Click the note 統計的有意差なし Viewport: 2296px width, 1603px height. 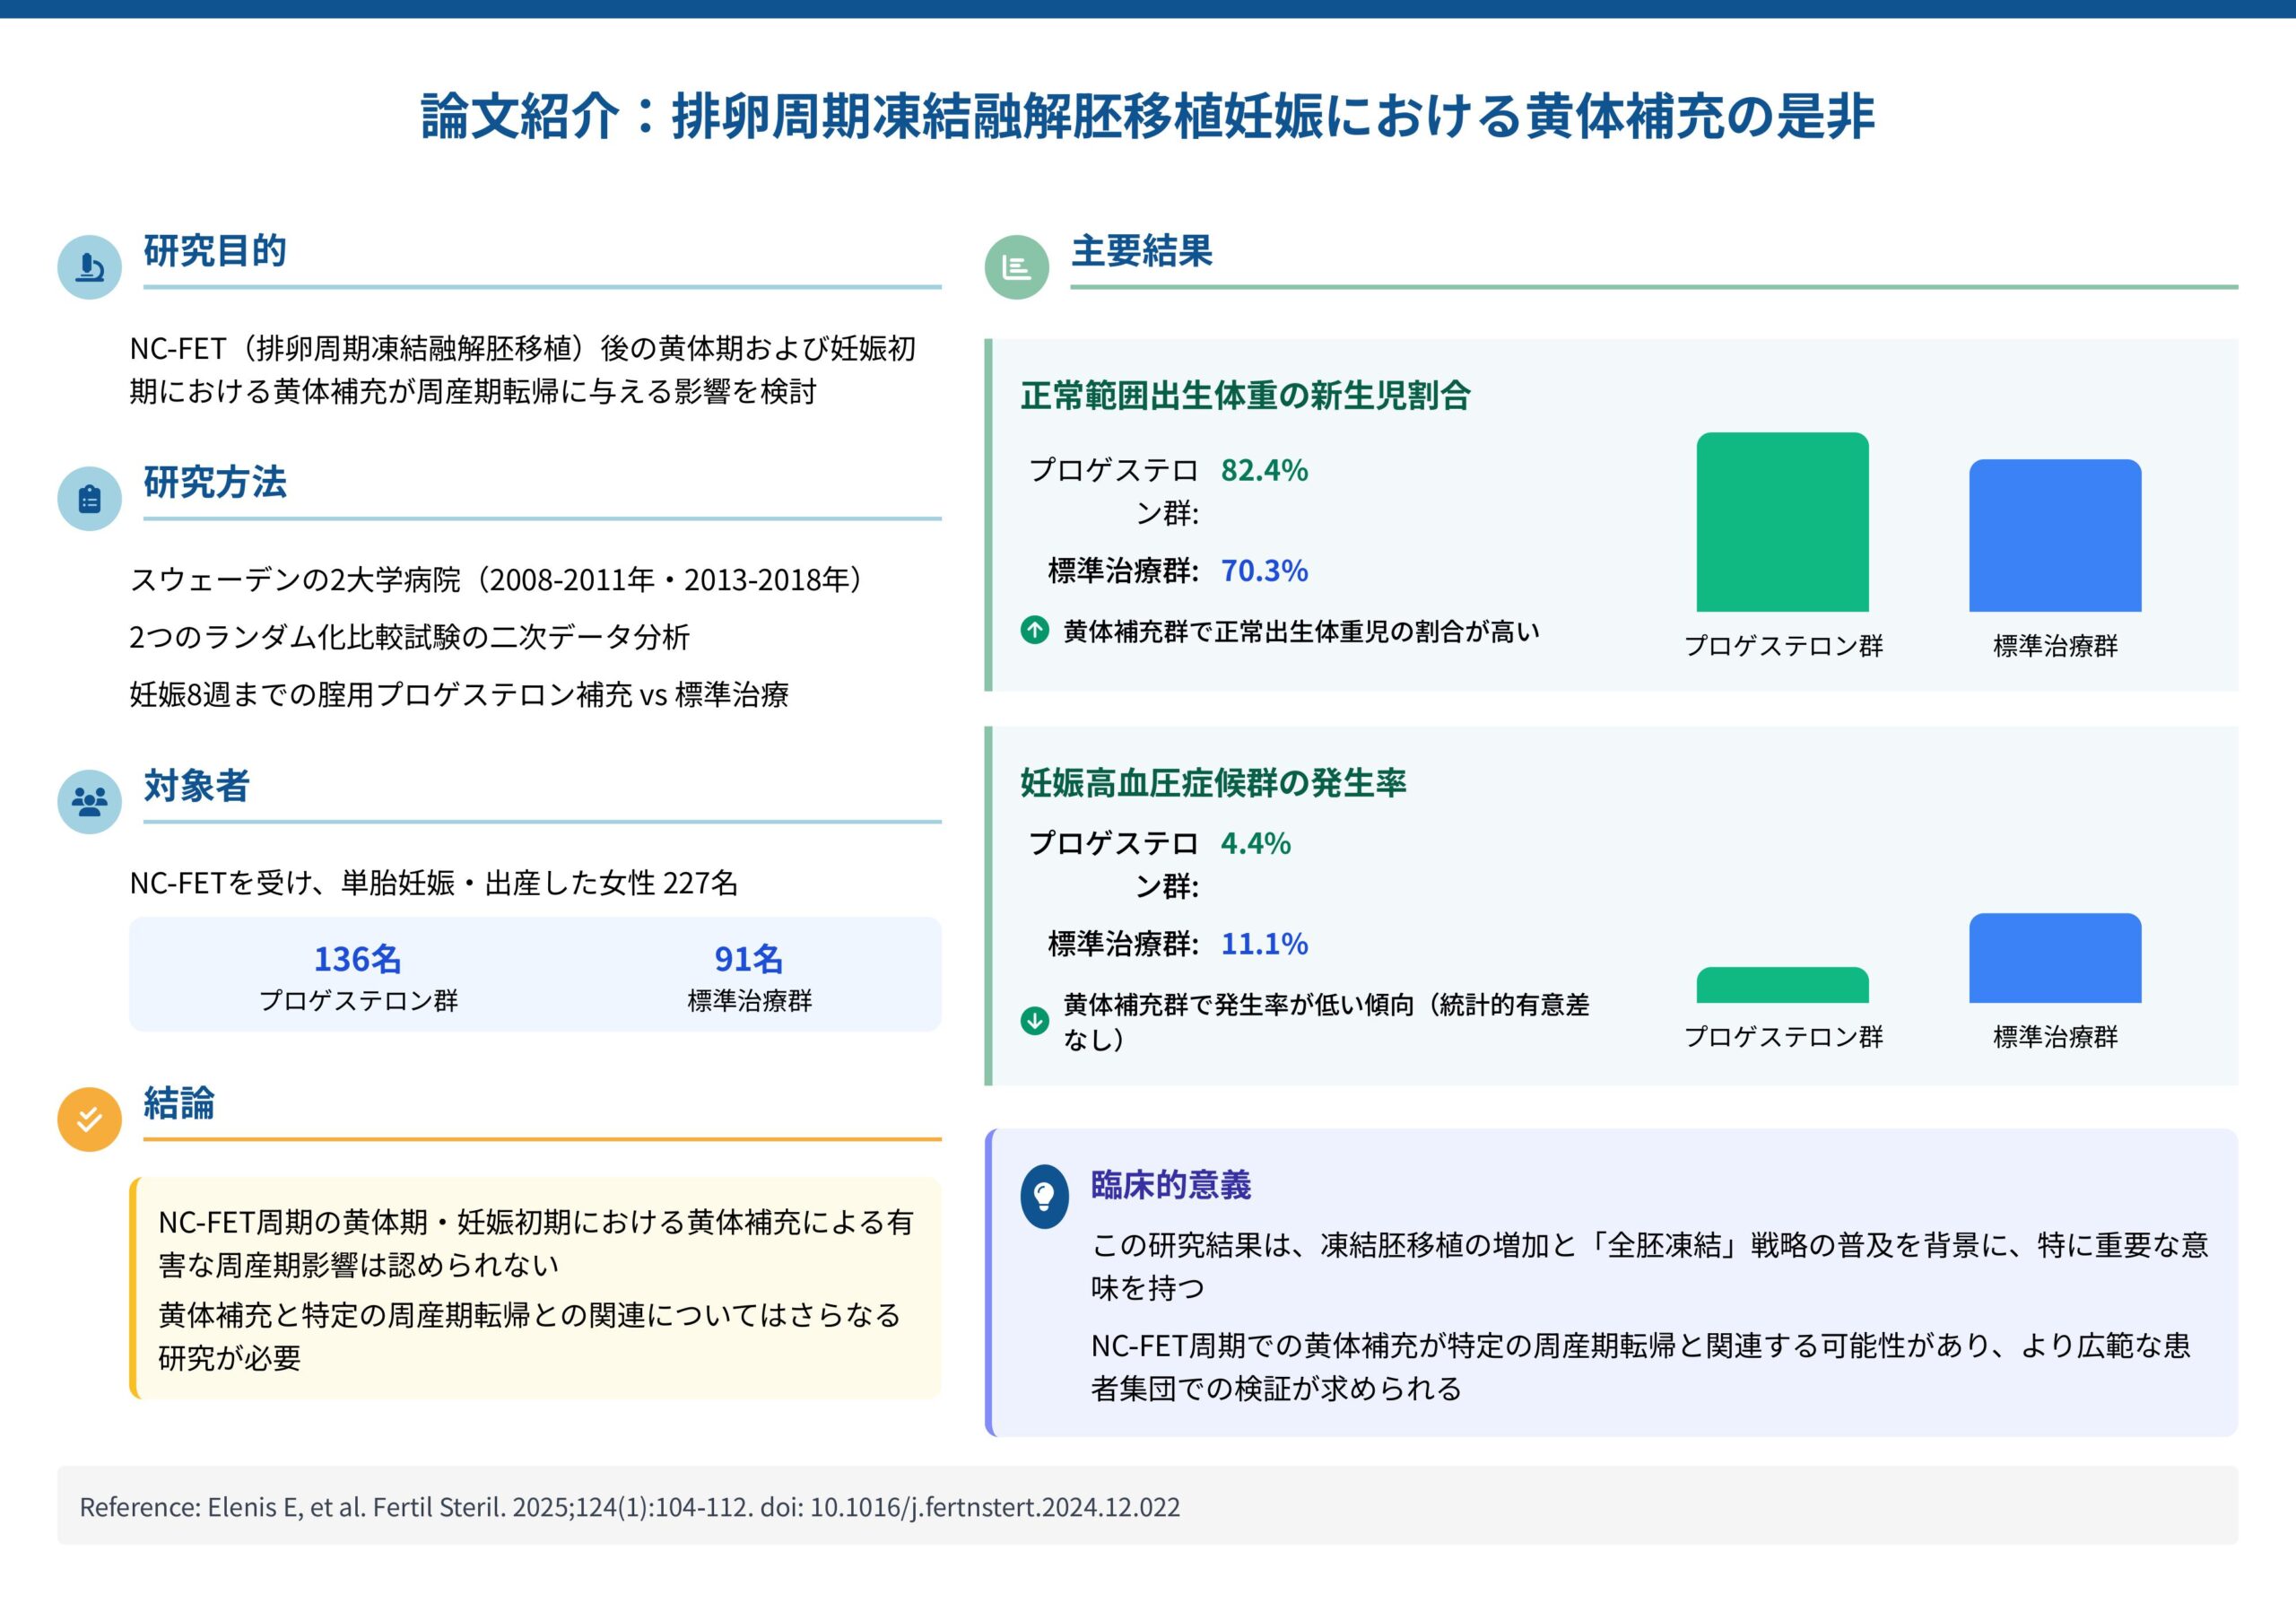(1326, 1022)
